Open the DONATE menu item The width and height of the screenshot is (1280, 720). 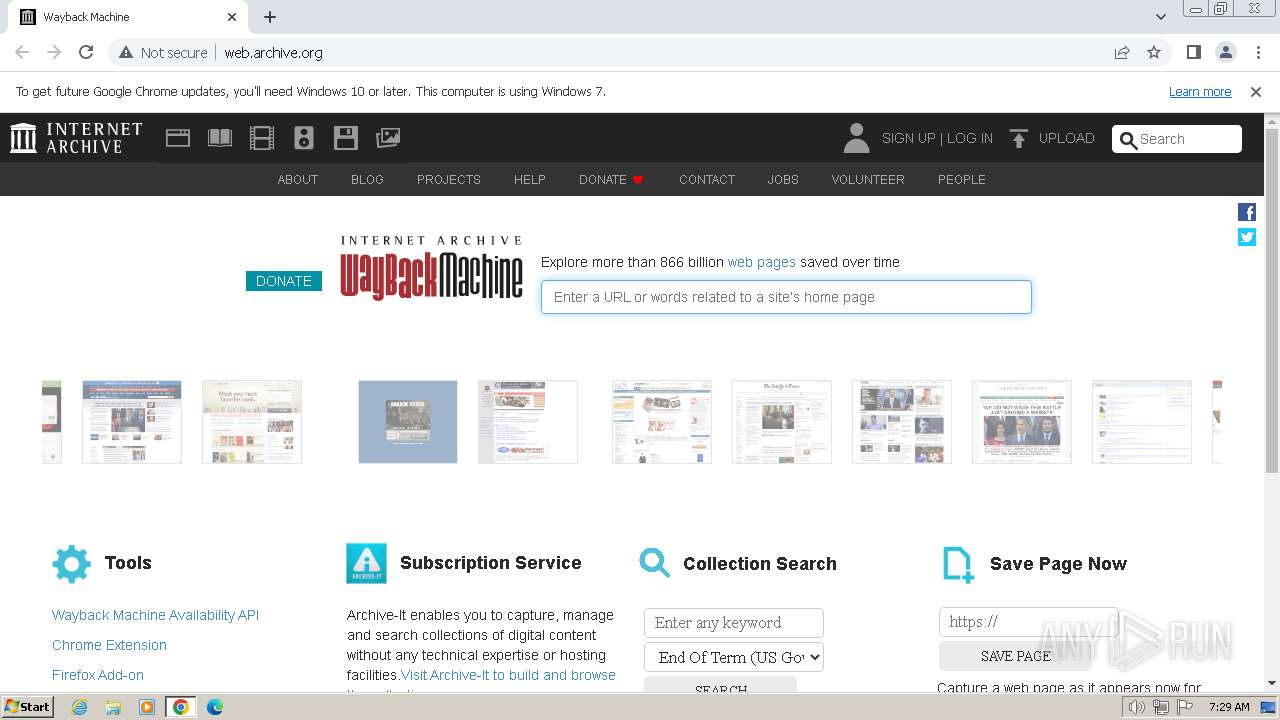pyautogui.click(x=611, y=180)
